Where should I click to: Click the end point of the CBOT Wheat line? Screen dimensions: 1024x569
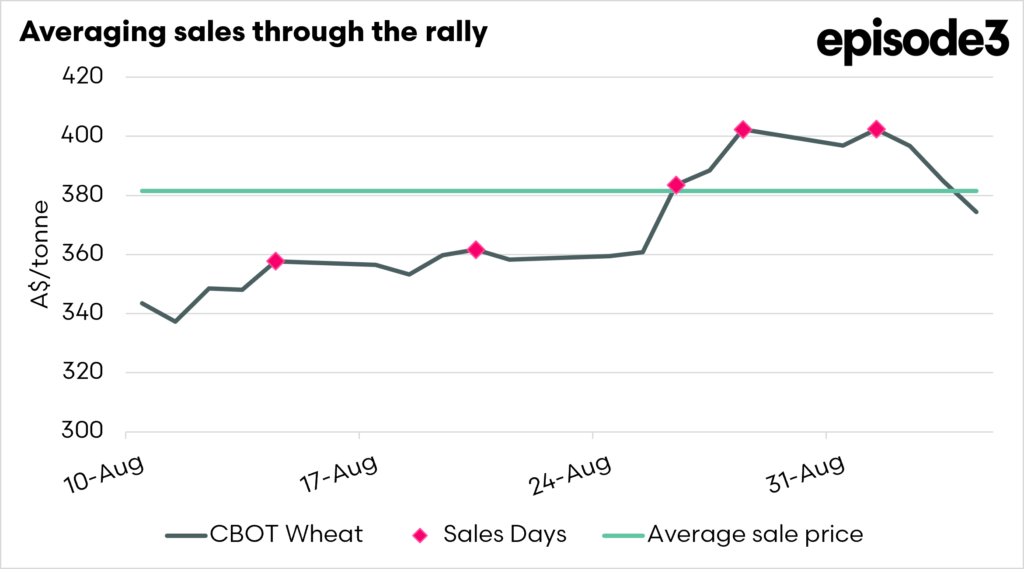coord(976,212)
